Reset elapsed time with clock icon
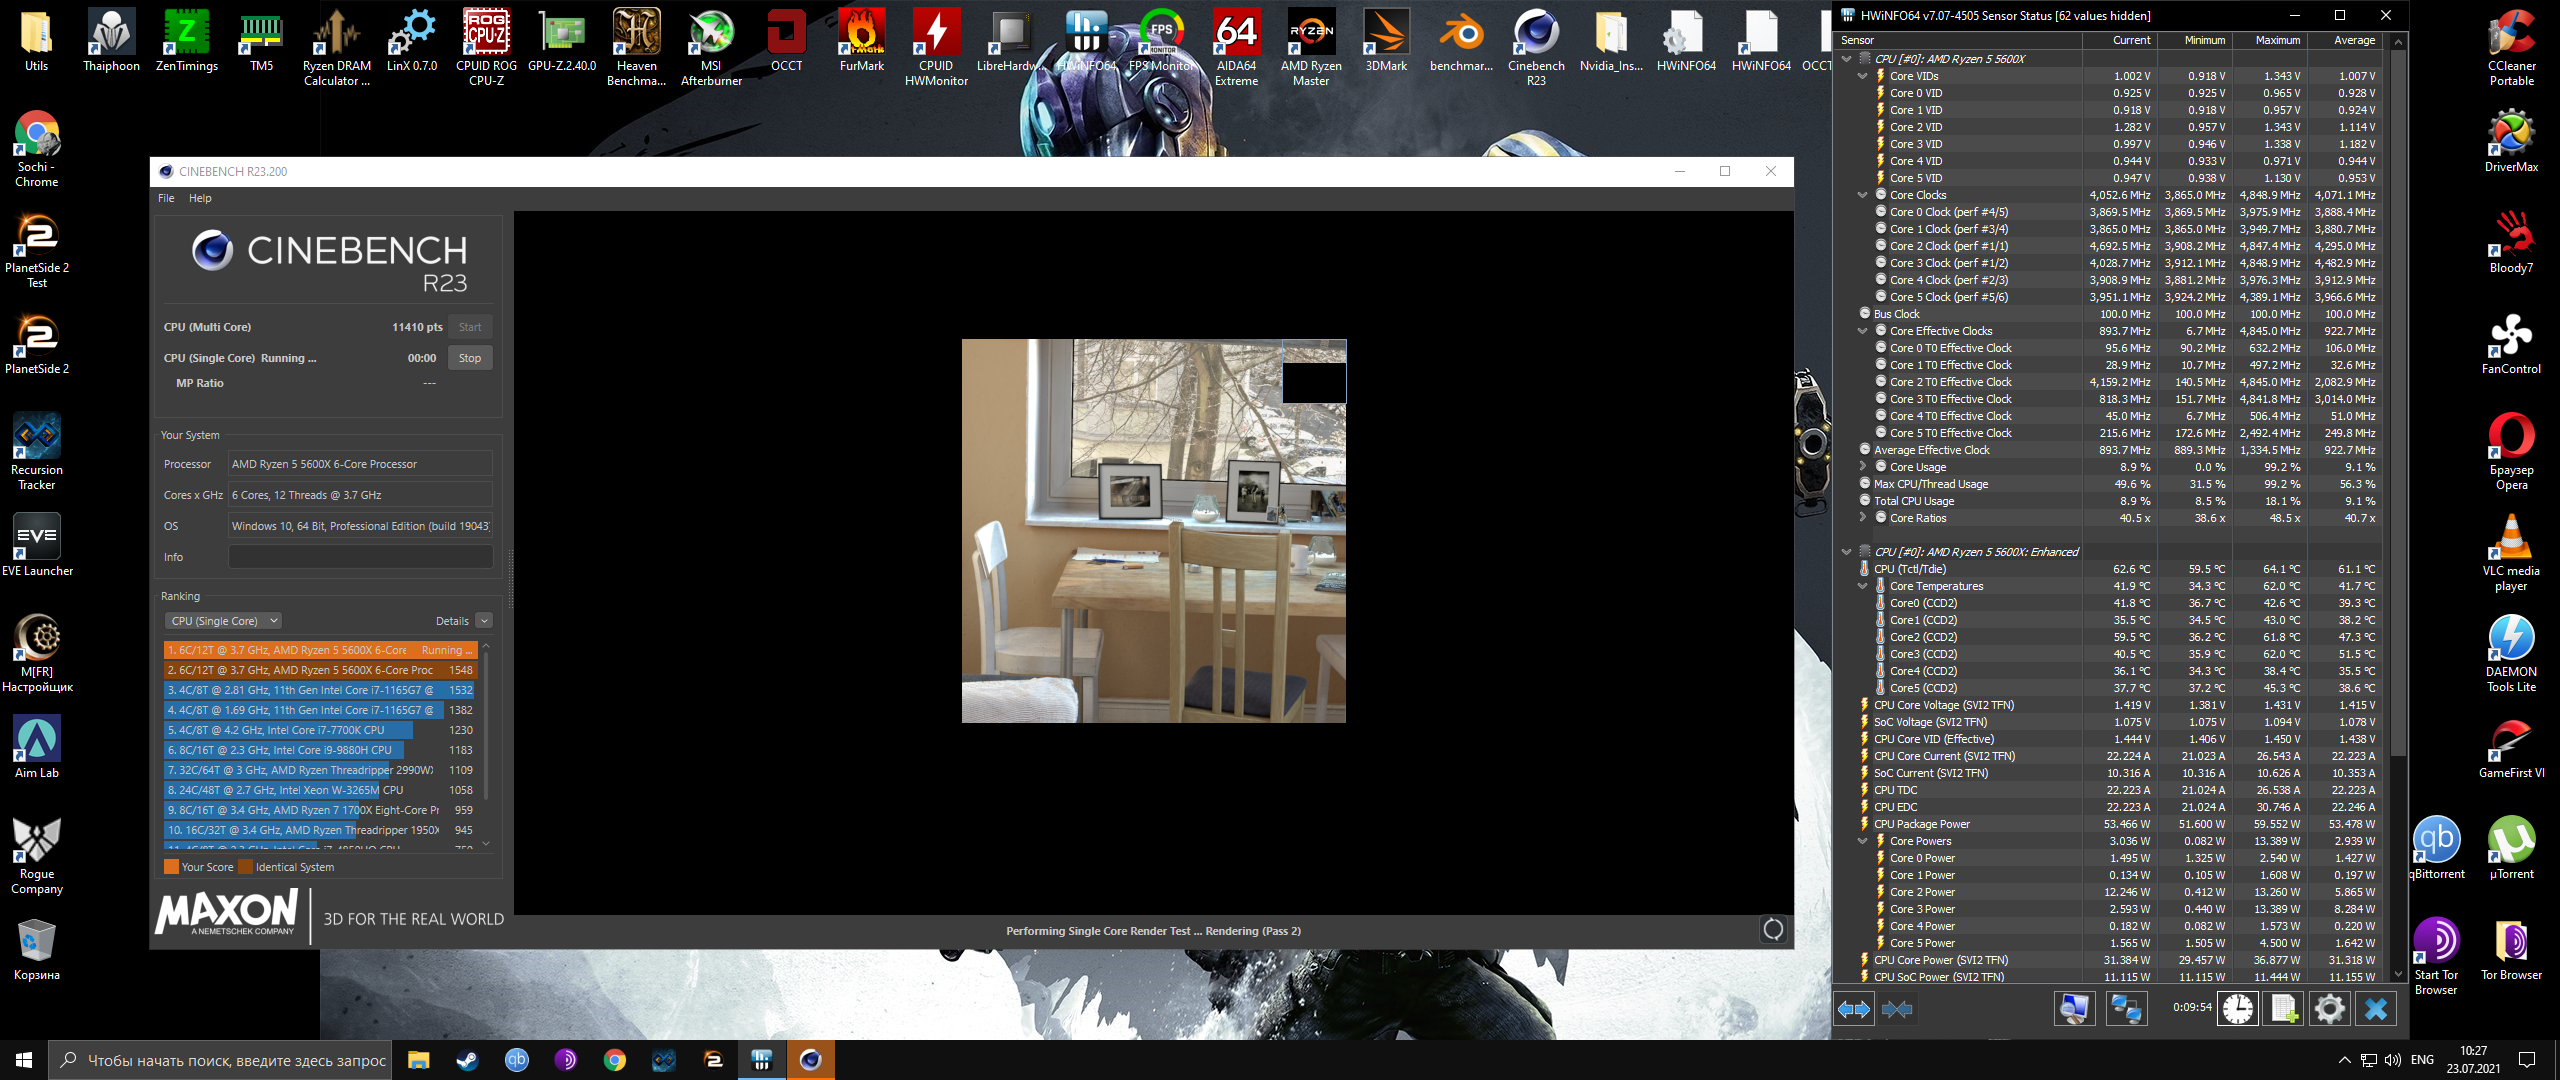The width and height of the screenshot is (2560, 1080). 2238,1009
